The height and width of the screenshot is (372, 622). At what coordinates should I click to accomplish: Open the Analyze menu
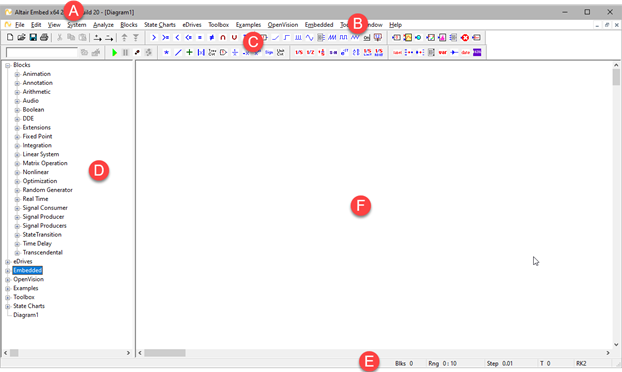pos(103,25)
